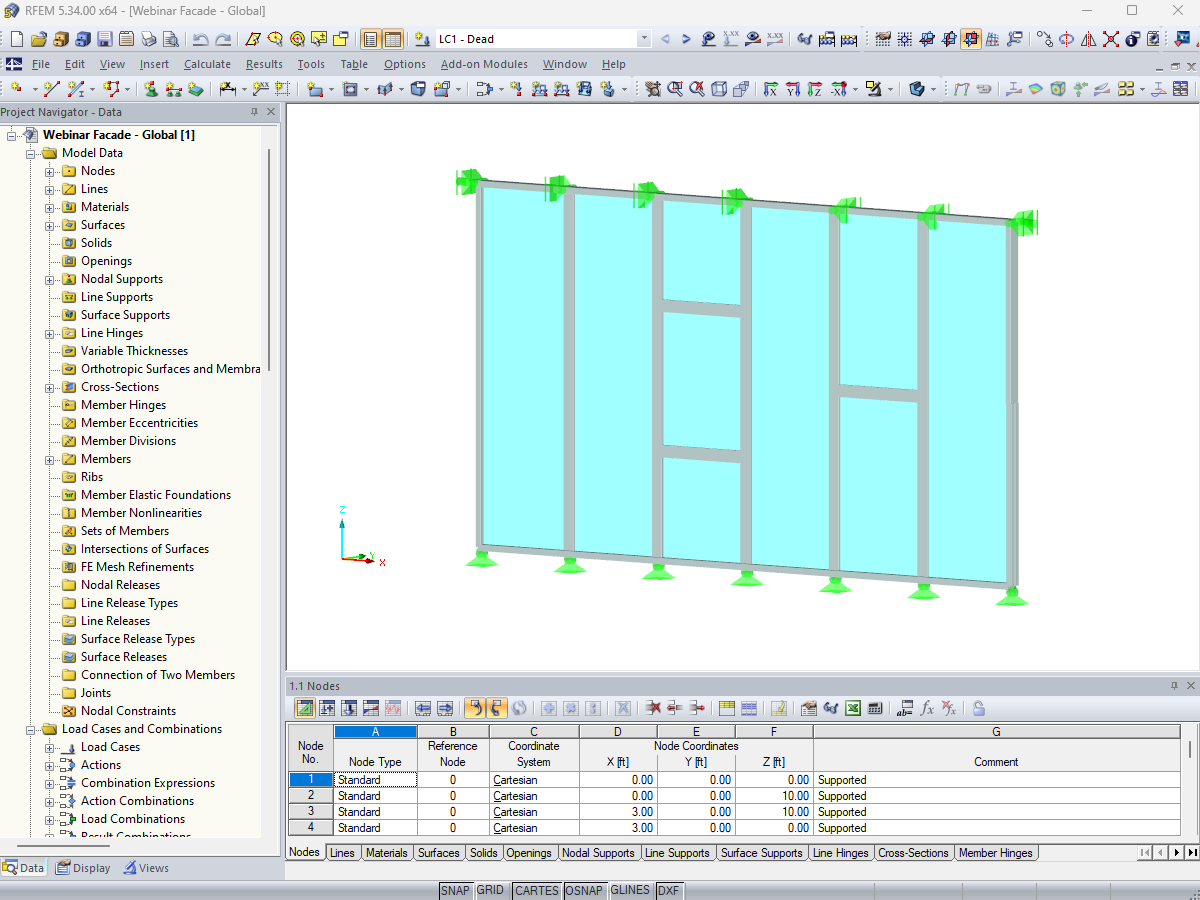This screenshot has width=1200, height=900.
Task: Toggle CARTES in the status bar
Action: [537, 890]
